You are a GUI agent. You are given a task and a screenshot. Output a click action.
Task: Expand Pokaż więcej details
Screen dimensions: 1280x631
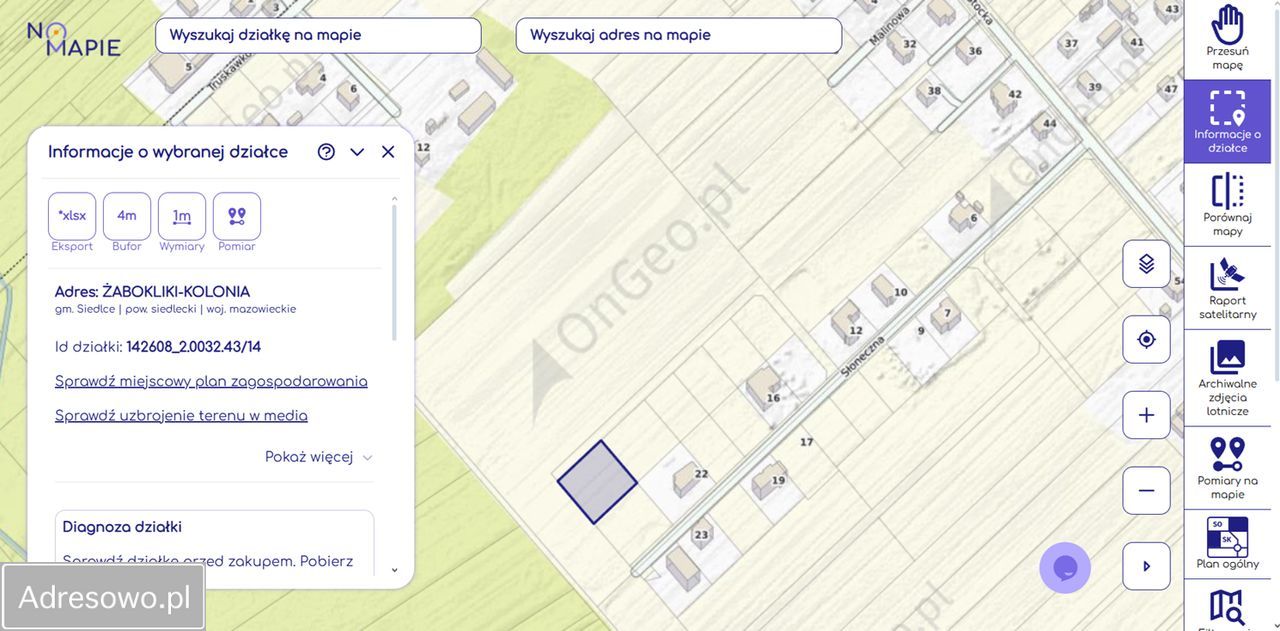318,457
